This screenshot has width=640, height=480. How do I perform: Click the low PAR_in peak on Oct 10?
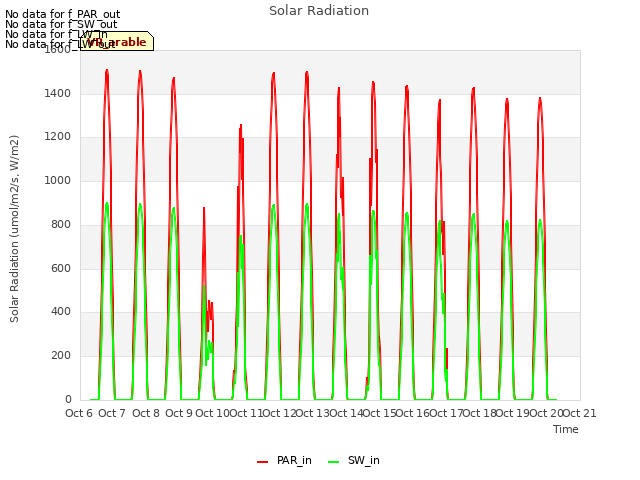point(204,208)
